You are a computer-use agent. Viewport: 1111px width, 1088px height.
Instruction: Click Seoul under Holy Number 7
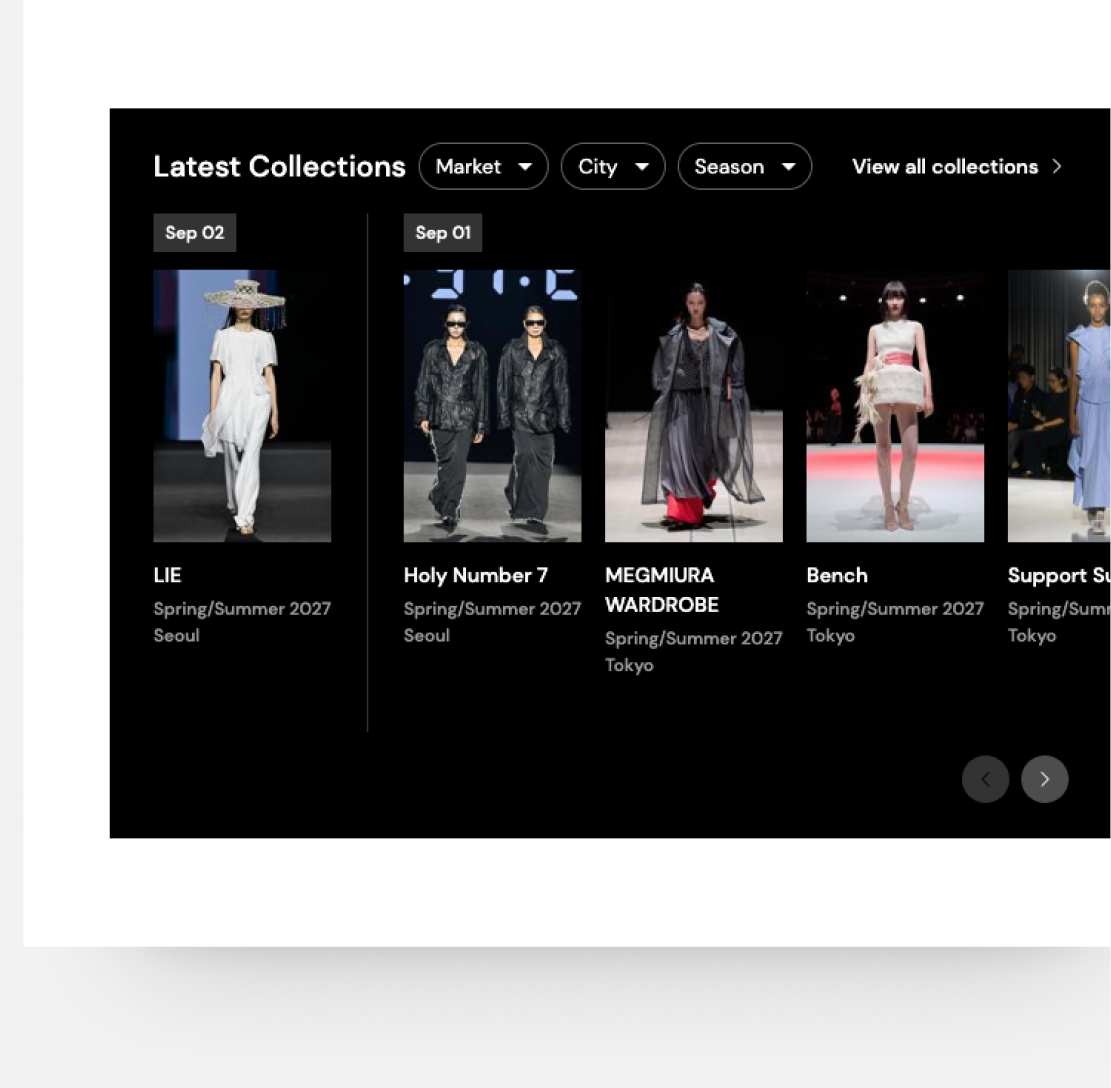tap(427, 635)
